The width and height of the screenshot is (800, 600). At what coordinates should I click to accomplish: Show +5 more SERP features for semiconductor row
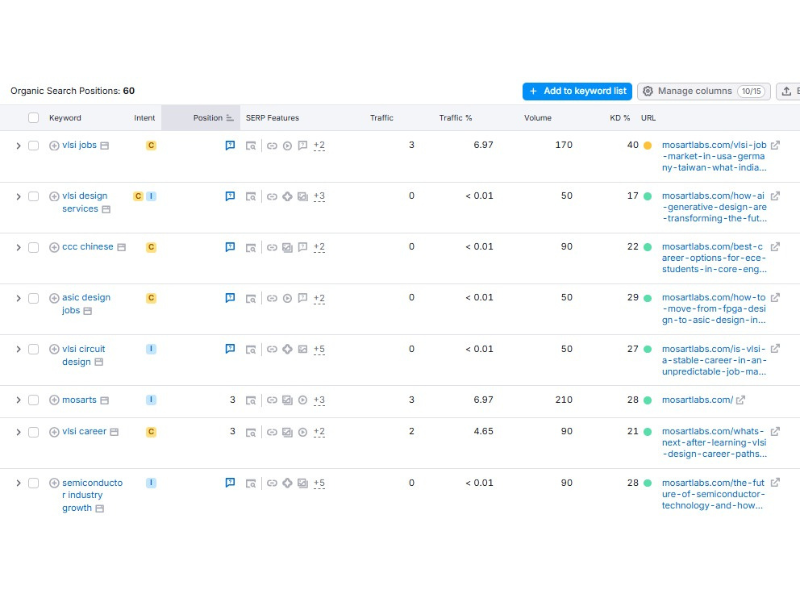point(319,483)
